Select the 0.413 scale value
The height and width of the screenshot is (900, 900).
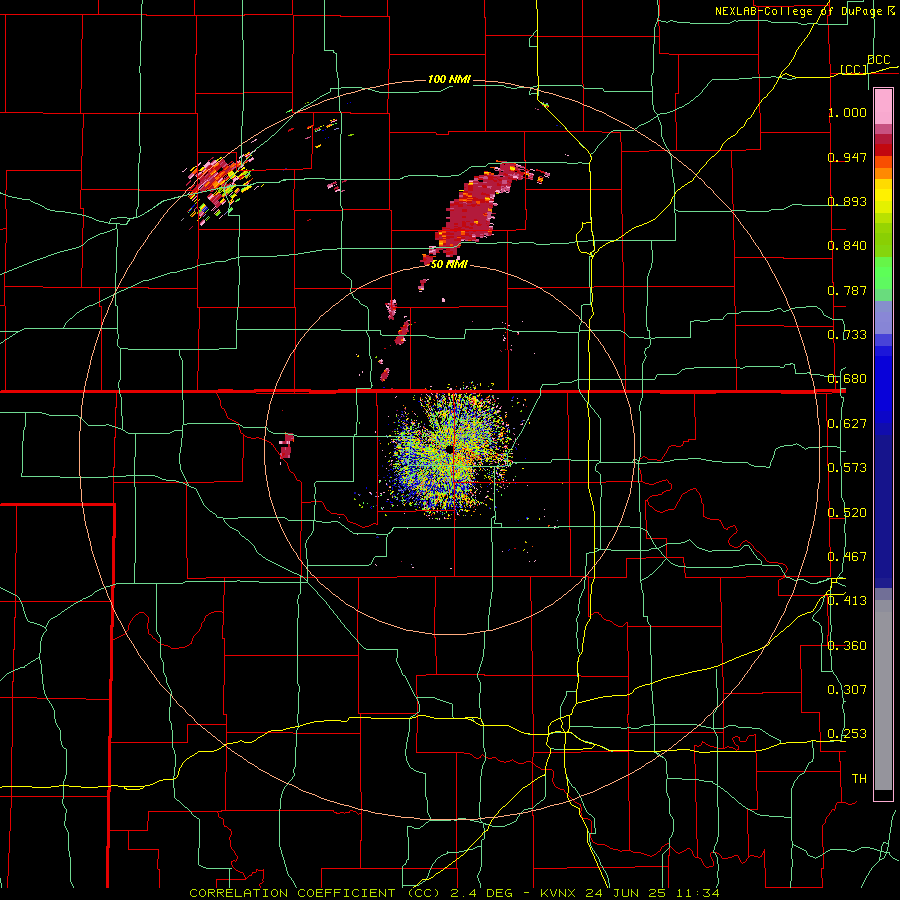[847, 601]
